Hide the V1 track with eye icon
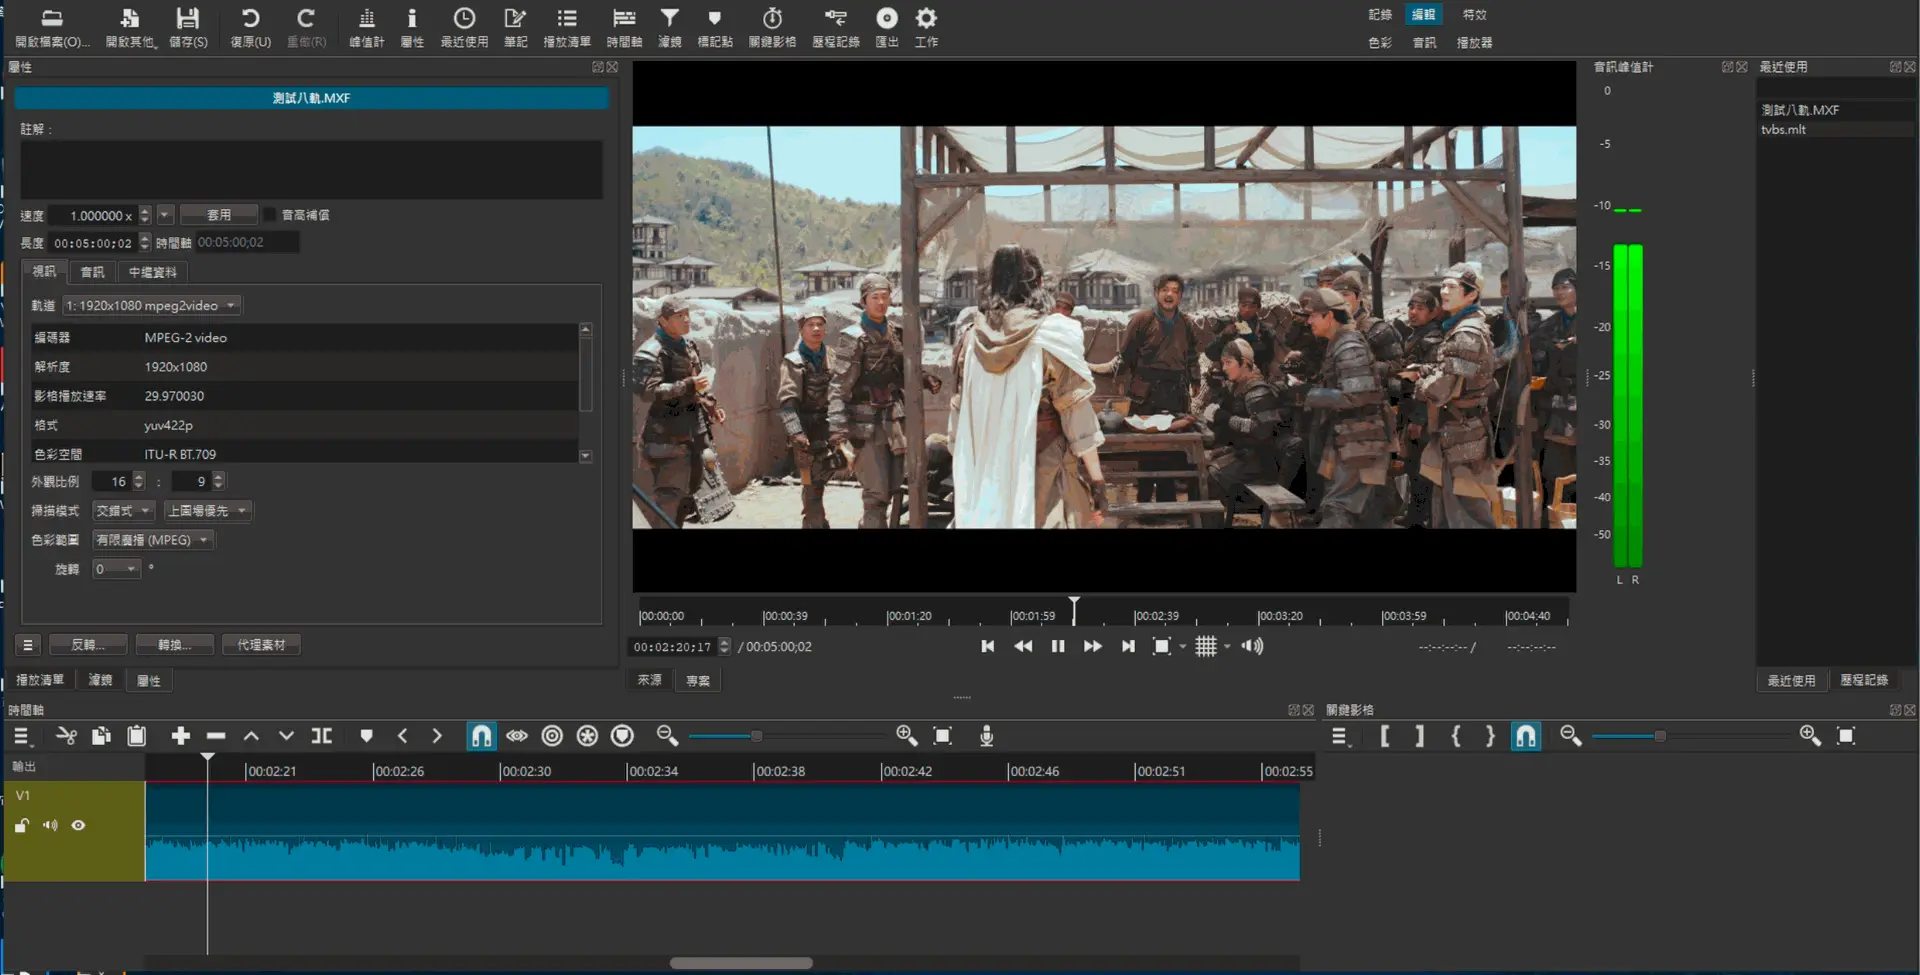 78,826
